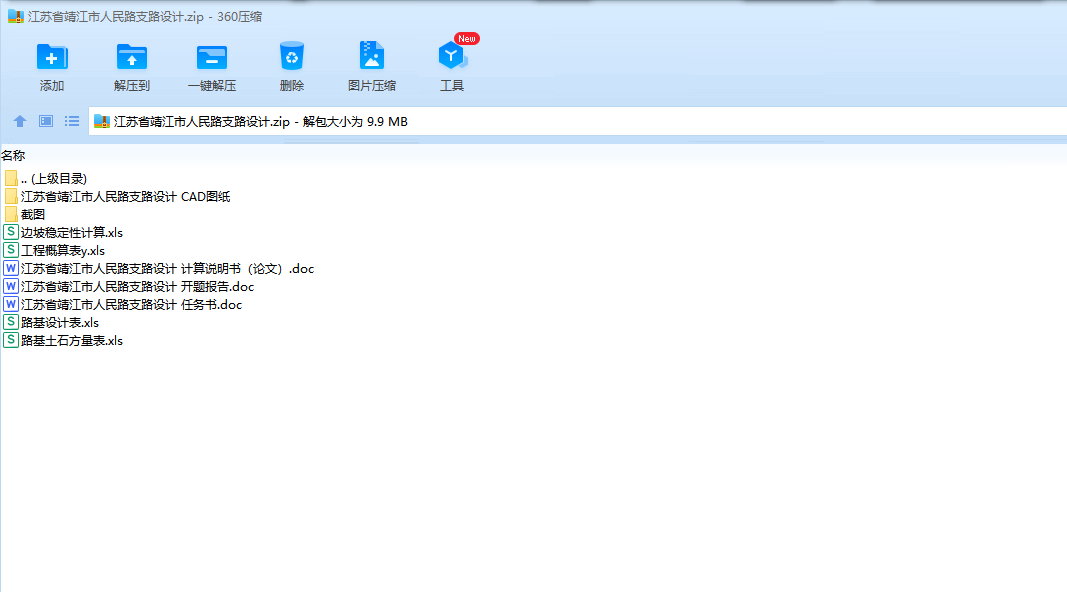This screenshot has height=592, width=1067.
Task: Click the 删除 (Delete) trash icon
Action: pos(292,56)
